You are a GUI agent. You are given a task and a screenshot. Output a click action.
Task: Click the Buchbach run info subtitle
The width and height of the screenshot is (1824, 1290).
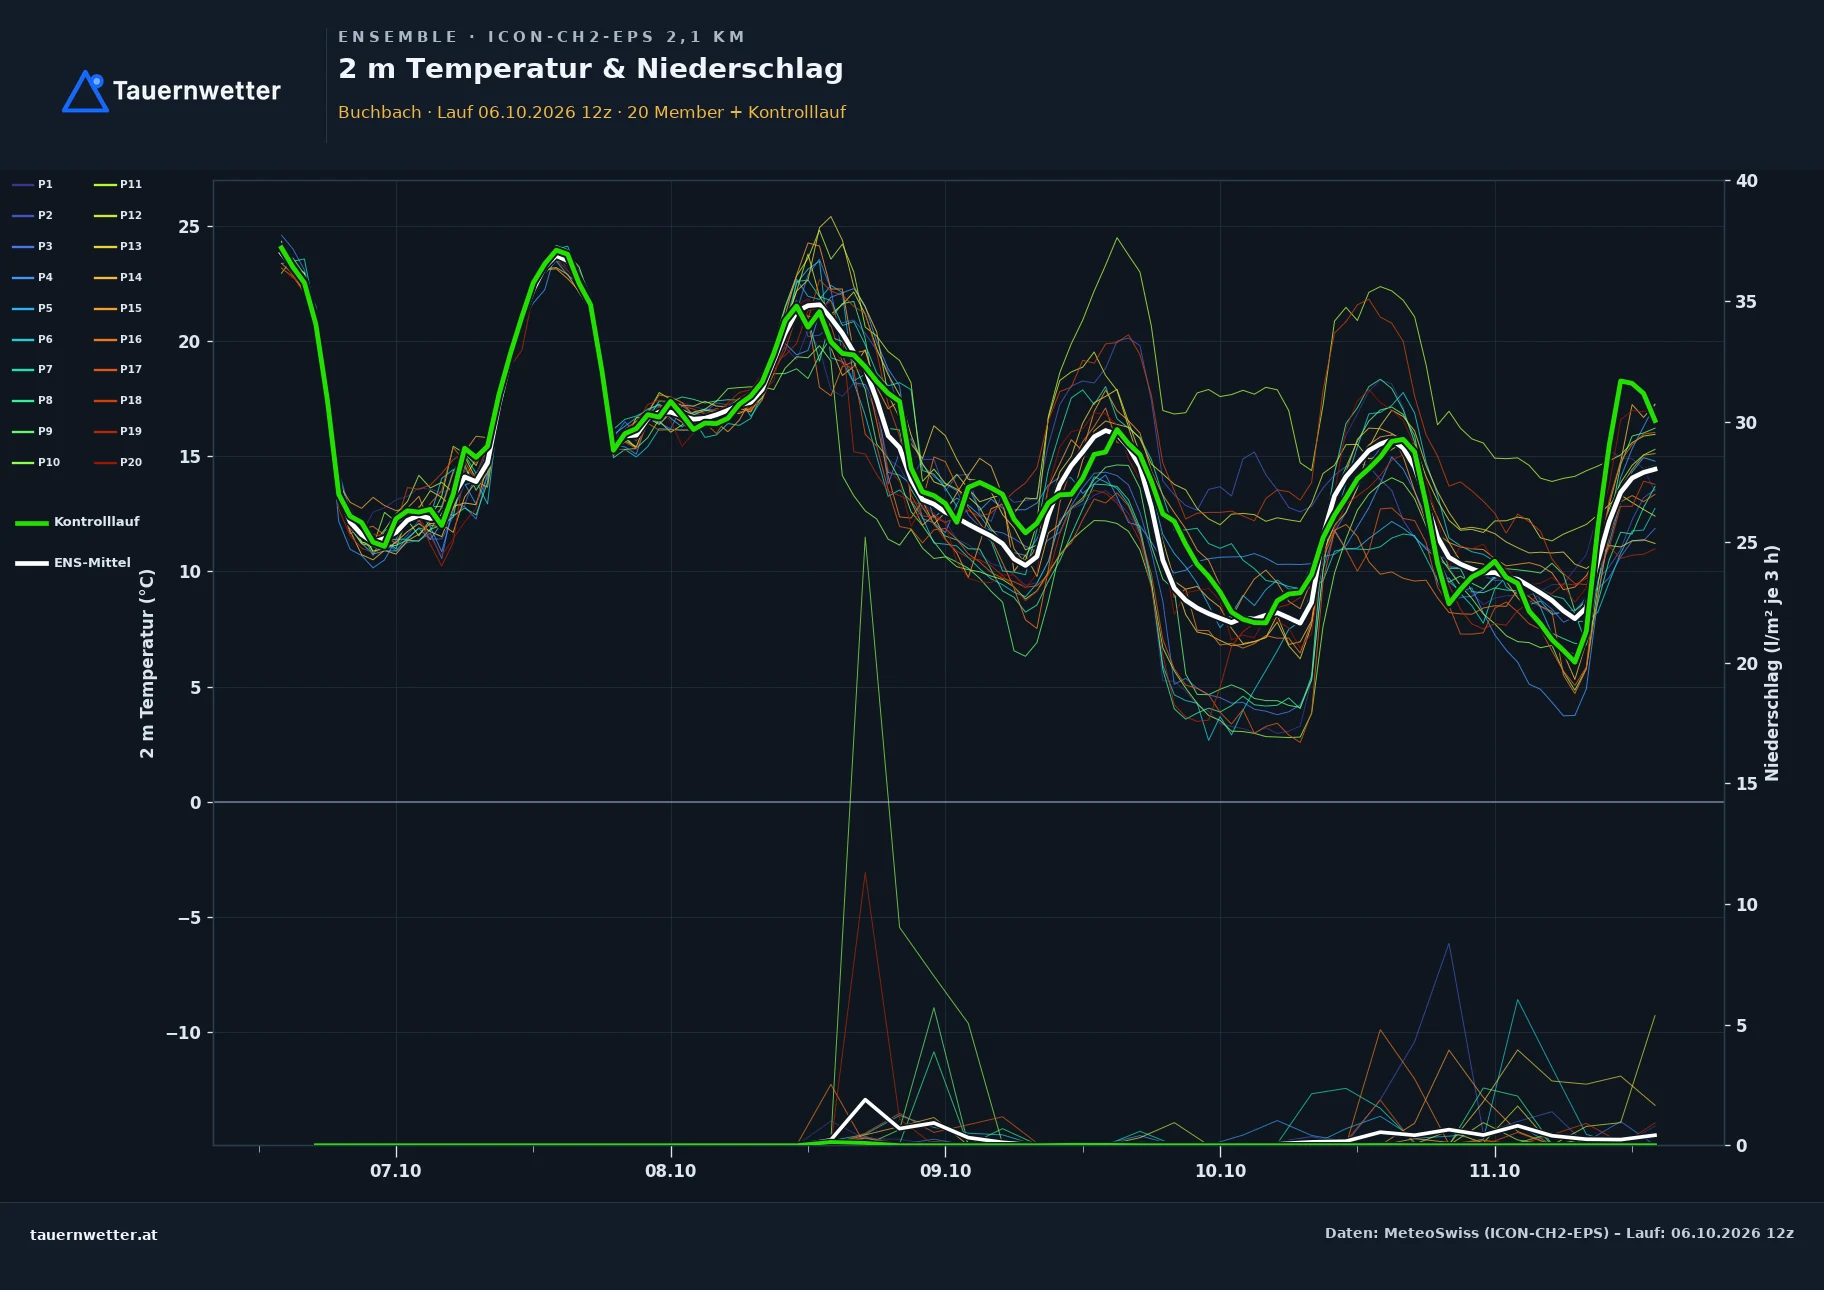pyautogui.click(x=592, y=112)
